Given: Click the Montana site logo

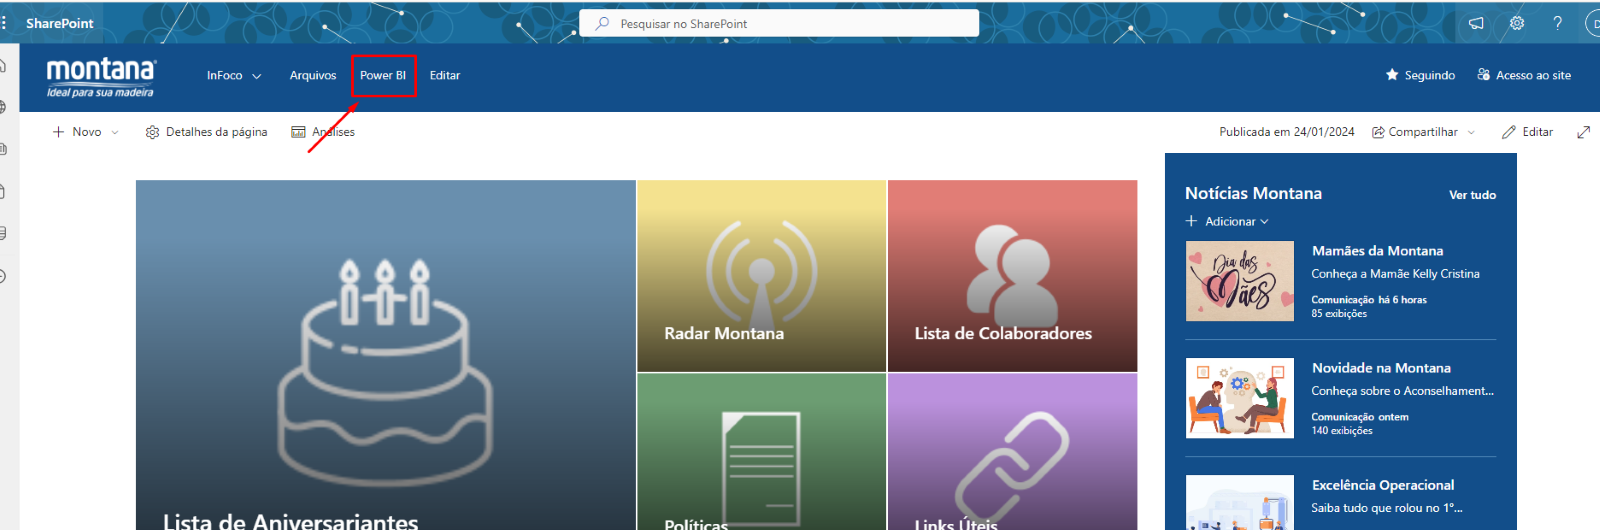Looking at the screenshot, I should click(101, 76).
